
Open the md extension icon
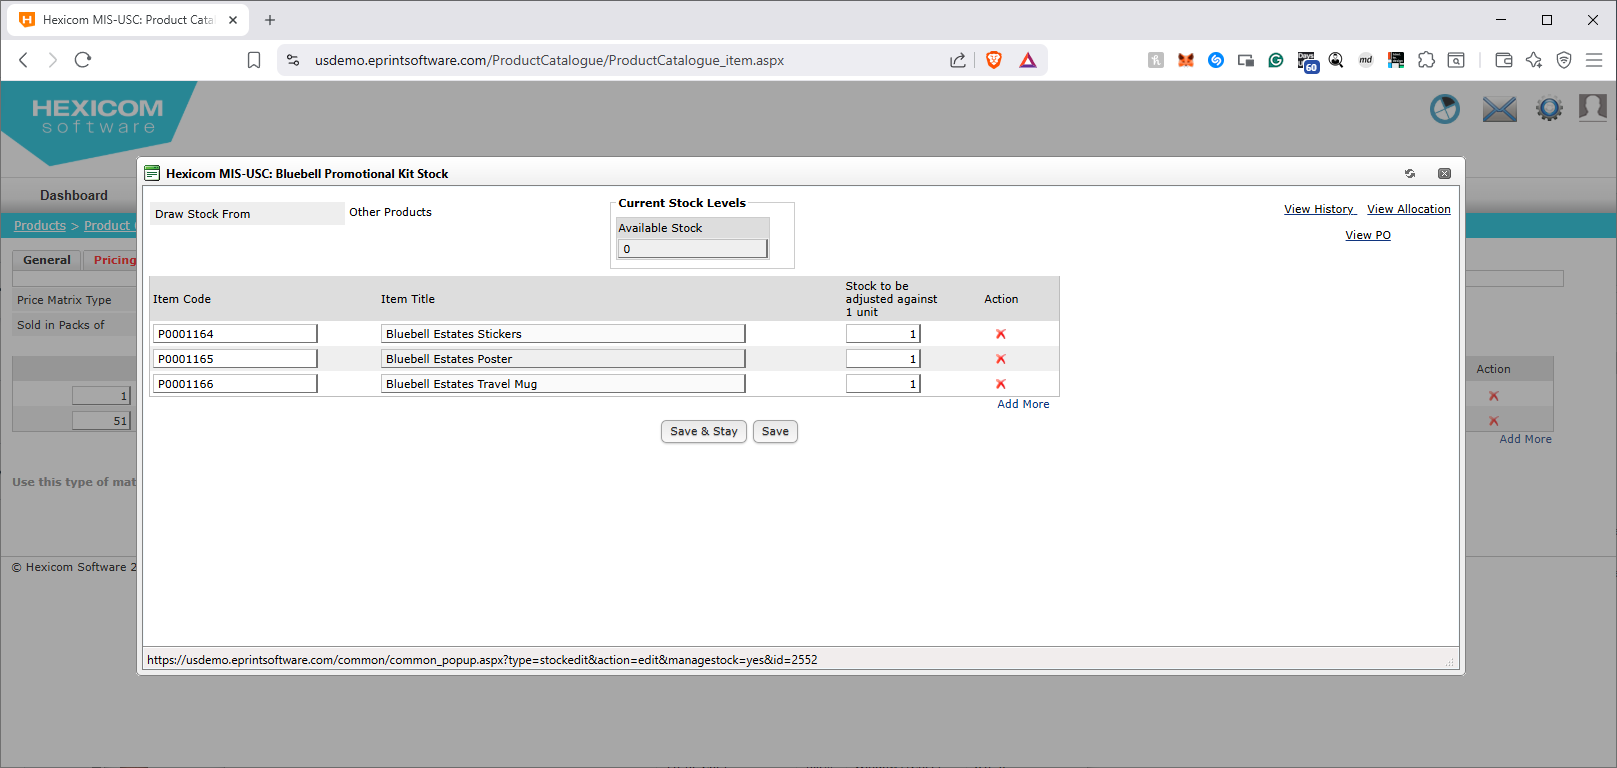pos(1366,60)
